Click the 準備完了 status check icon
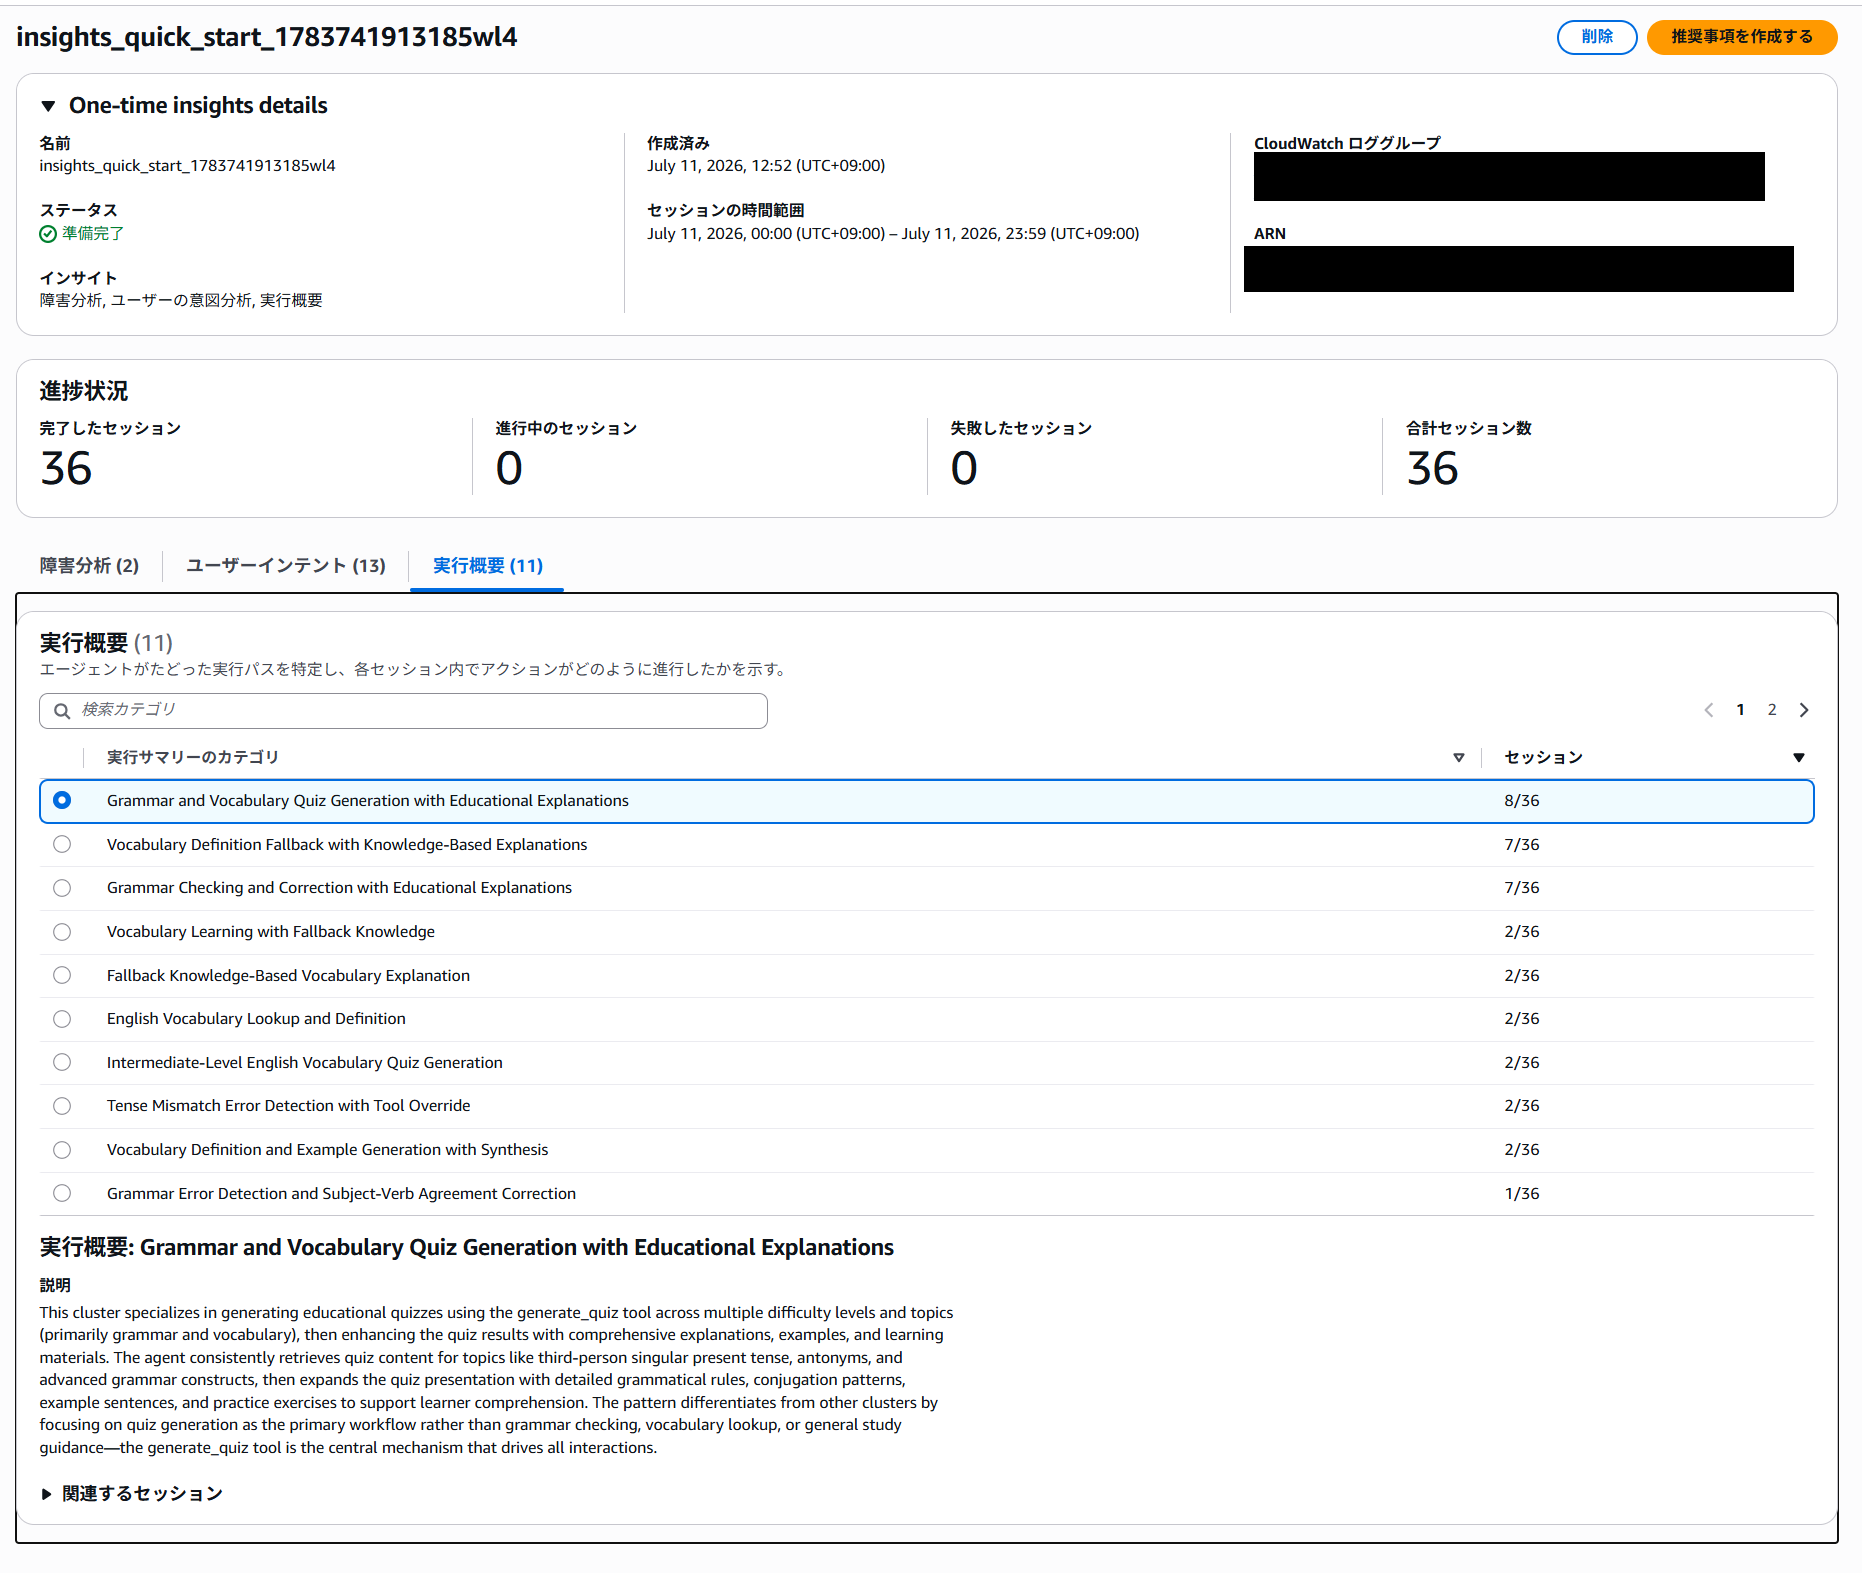Screen dimensions: 1862x1573 [x=48, y=234]
